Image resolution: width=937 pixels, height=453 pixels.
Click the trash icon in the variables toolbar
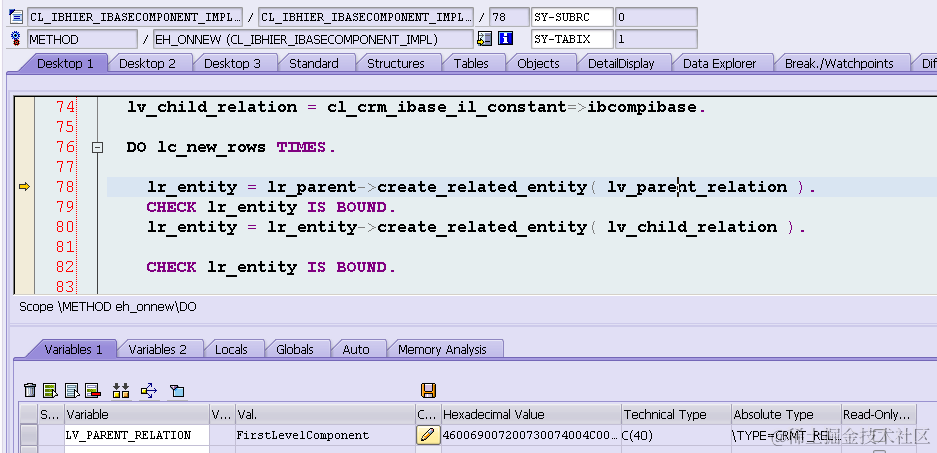30,391
